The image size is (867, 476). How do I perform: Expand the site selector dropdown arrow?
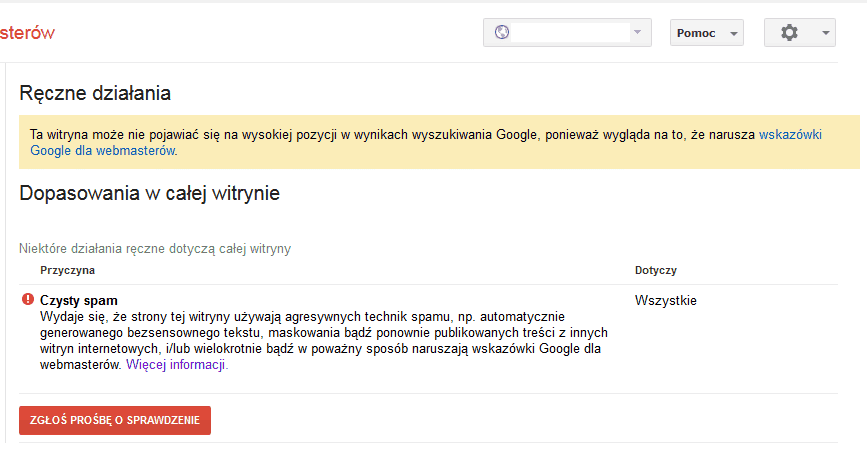638,32
